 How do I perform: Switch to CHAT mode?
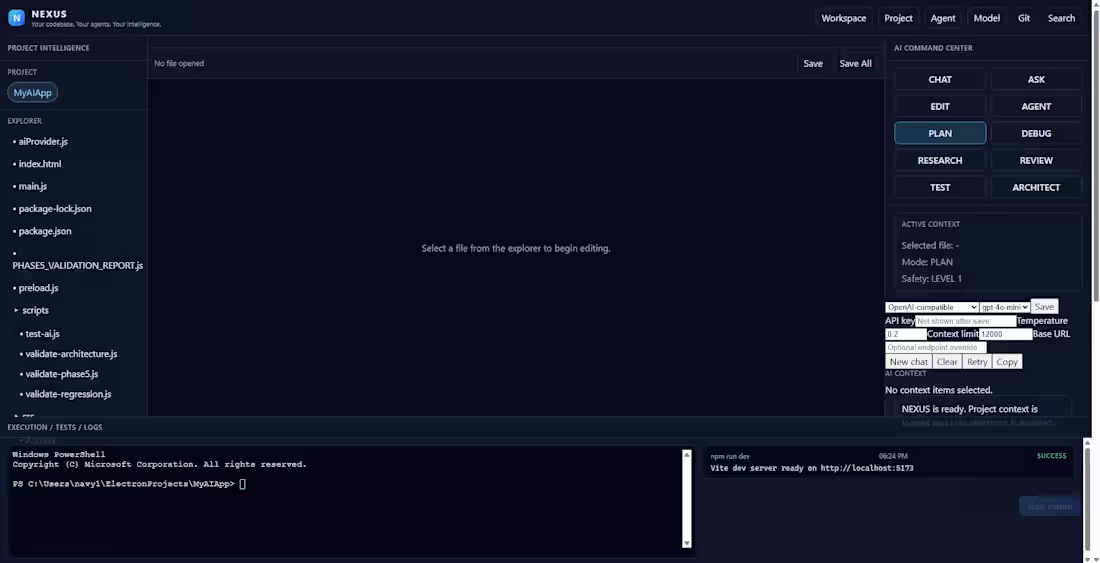pos(939,79)
